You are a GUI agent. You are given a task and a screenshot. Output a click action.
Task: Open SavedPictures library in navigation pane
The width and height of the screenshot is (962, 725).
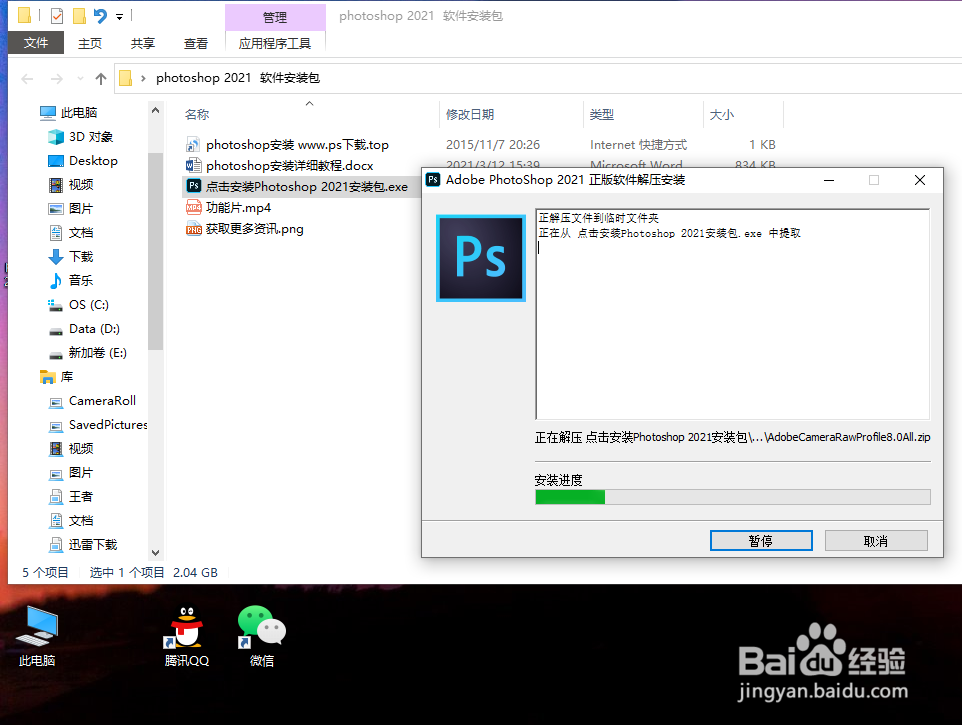coord(107,424)
